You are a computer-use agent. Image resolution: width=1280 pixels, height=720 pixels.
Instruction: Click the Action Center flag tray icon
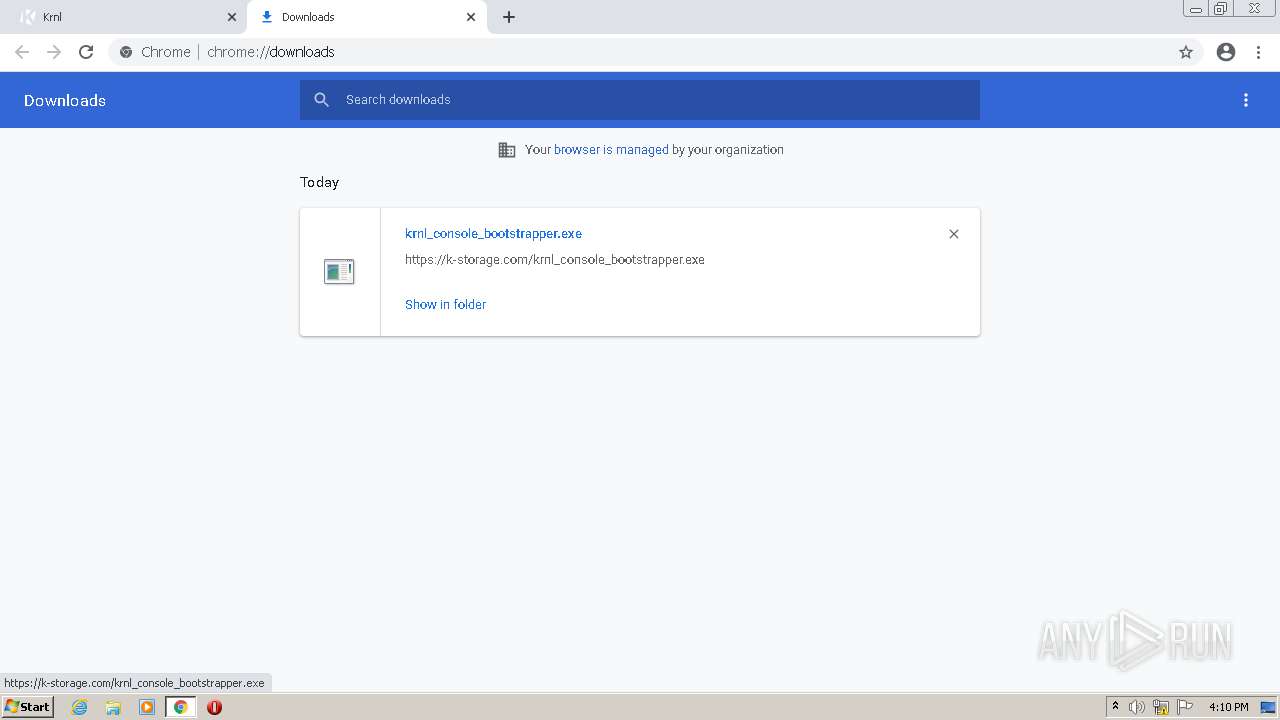pyautogui.click(x=1185, y=707)
